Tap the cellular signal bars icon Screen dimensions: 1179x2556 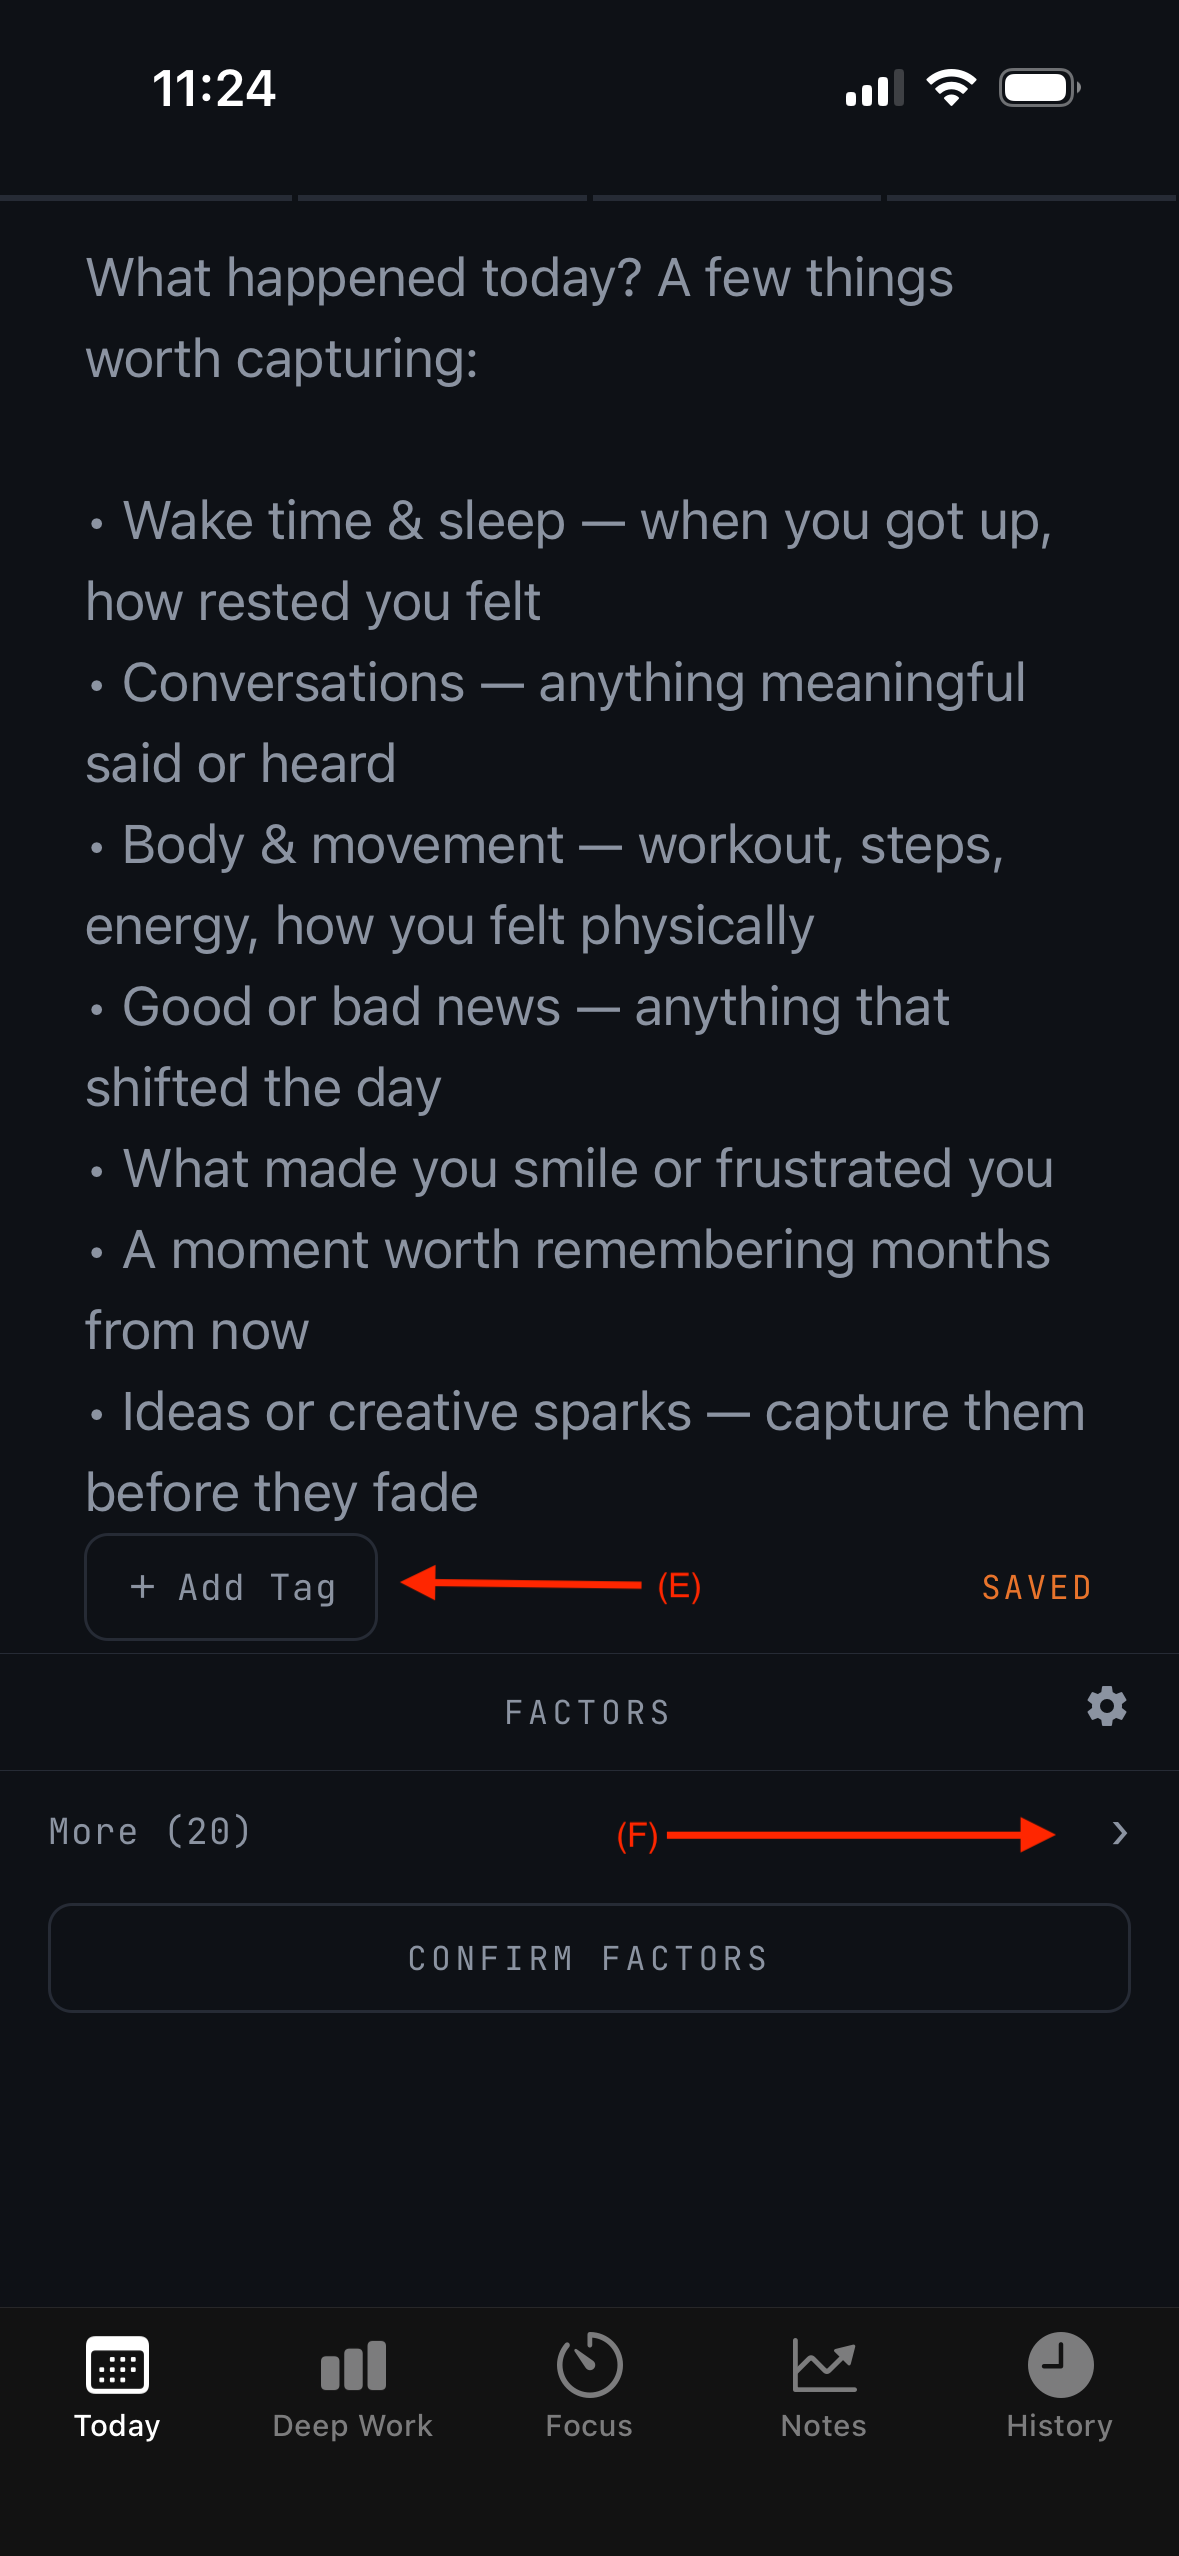874,88
